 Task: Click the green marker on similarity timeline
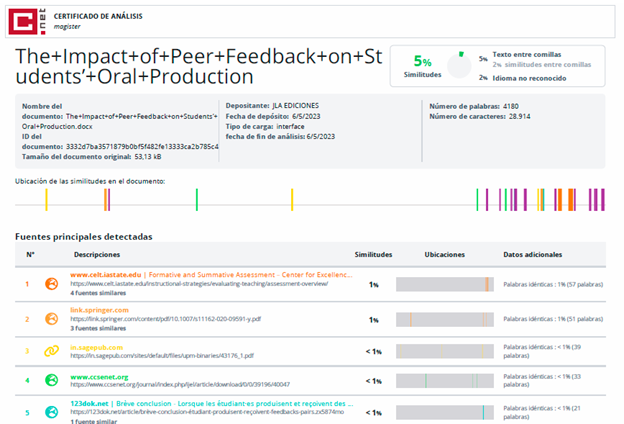pos(197,200)
